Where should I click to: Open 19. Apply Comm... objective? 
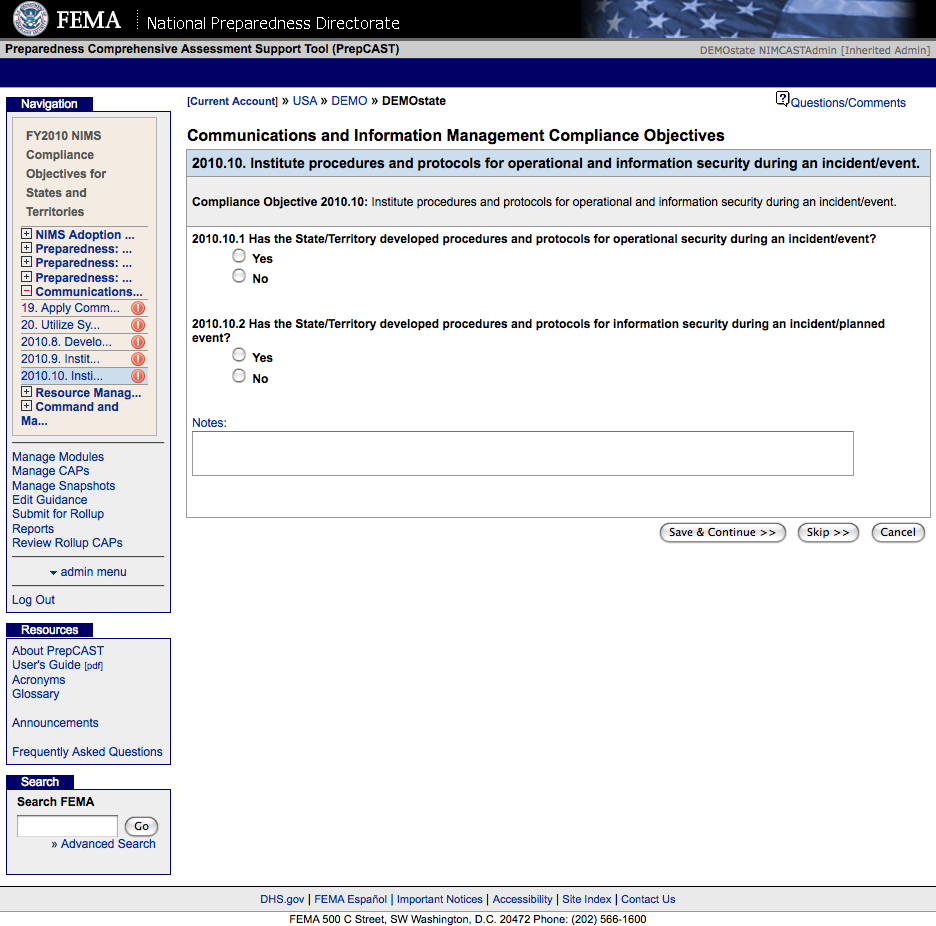coord(70,308)
